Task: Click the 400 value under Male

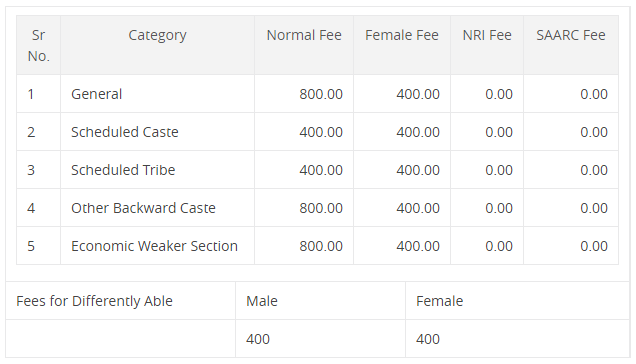Action: coord(258,339)
